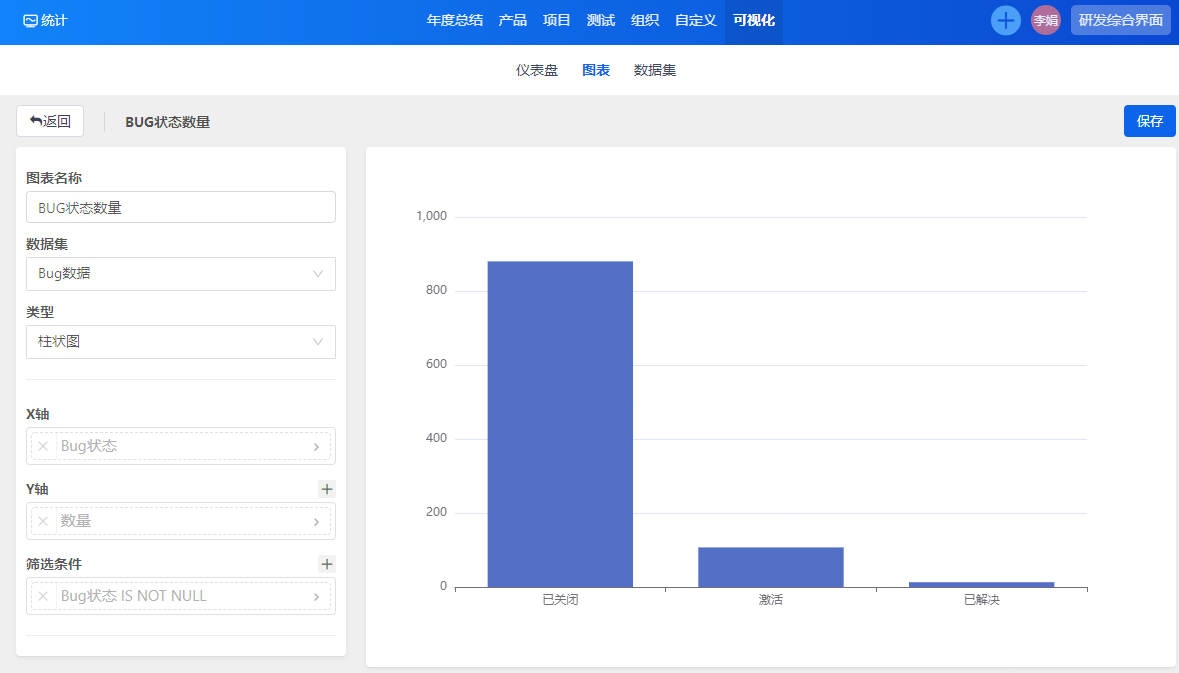Remove the Bug状态 X-axis field
Viewport: 1179px width, 673px height.
pos(43,446)
